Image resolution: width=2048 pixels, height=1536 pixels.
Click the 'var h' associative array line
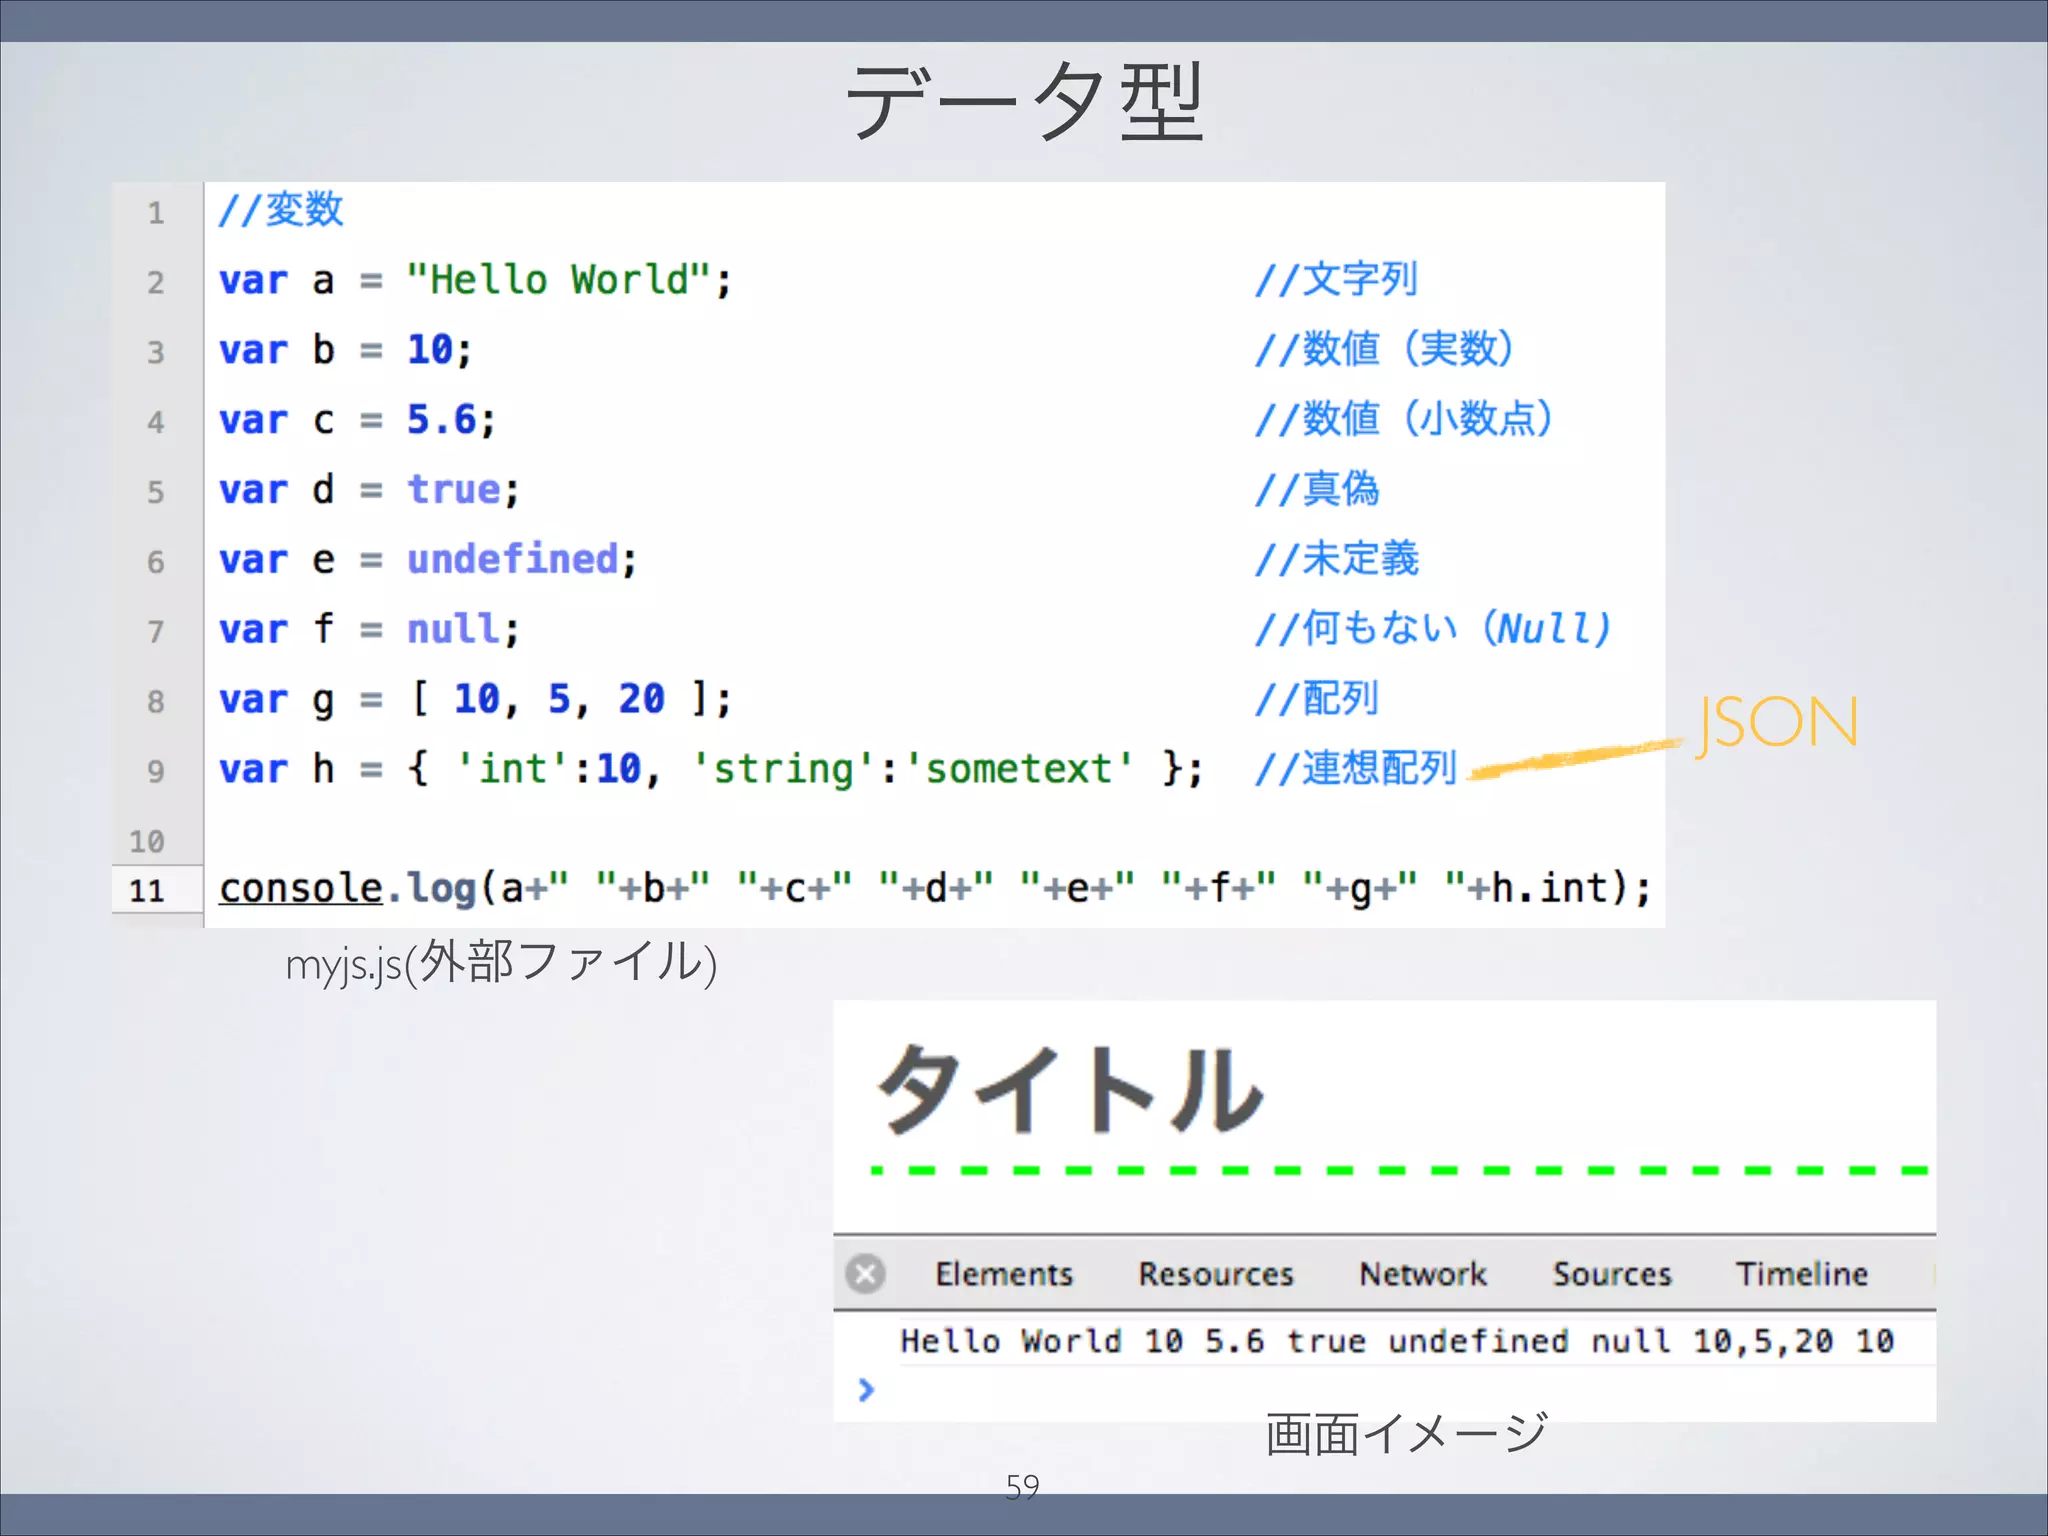[711, 769]
